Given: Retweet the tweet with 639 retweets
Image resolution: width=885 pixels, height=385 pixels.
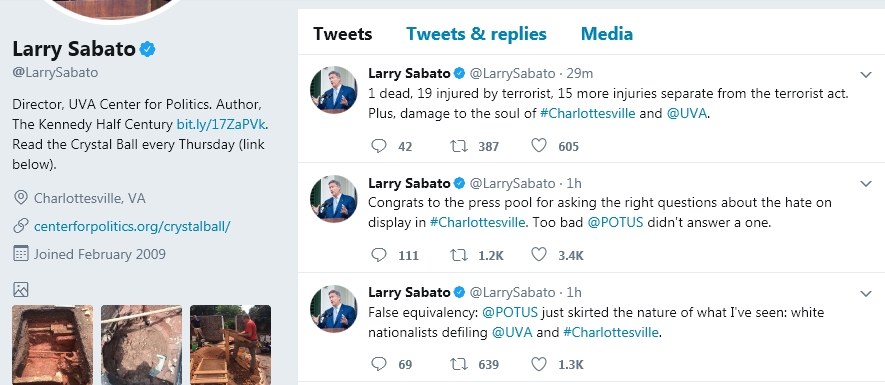Looking at the screenshot, I should tap(458, 364).
